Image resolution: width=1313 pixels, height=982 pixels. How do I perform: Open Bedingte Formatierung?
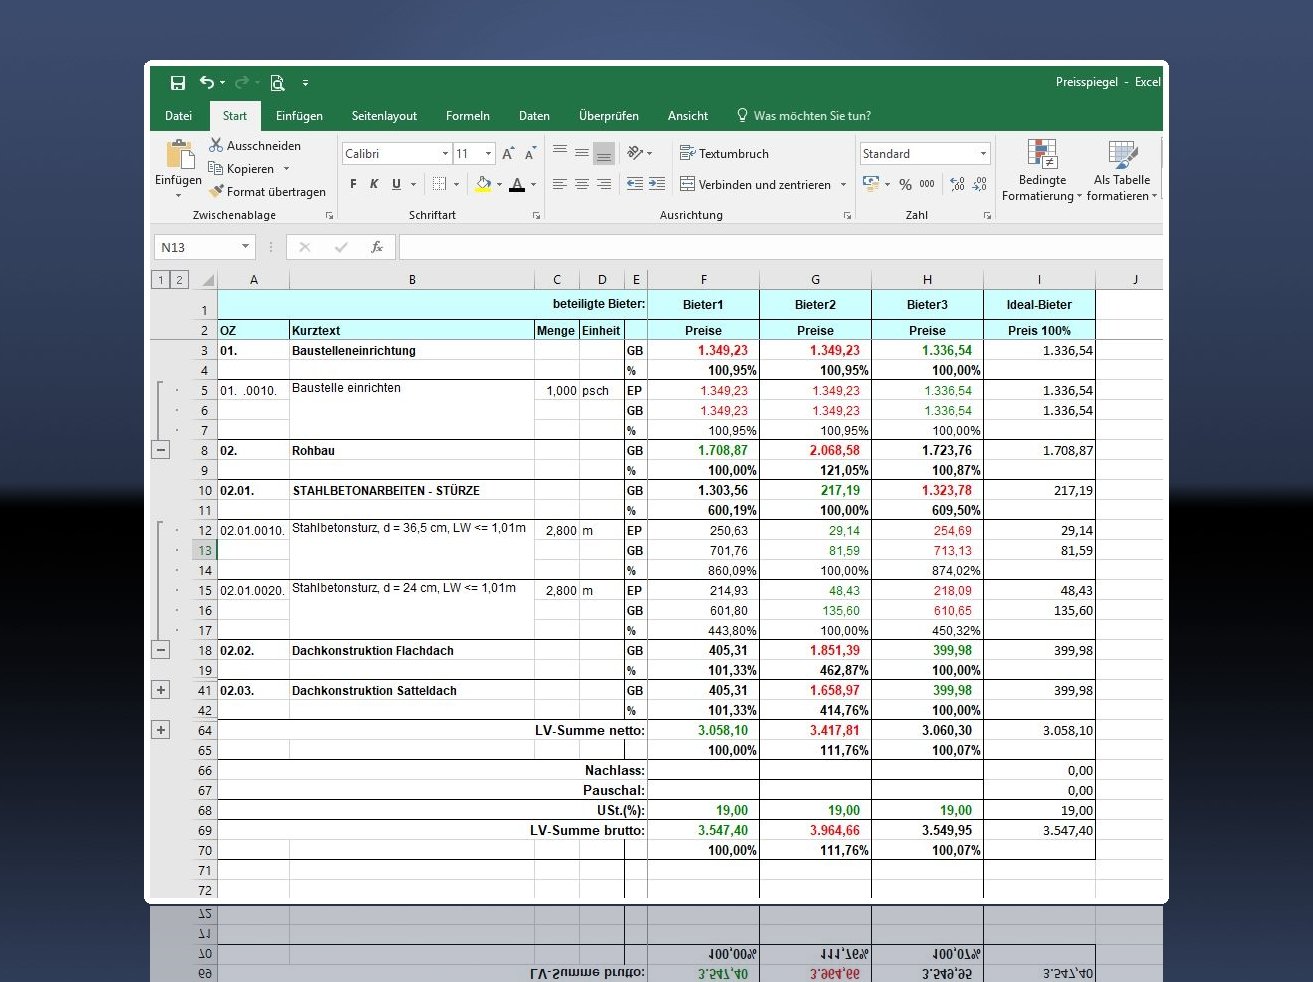[x=1041, y=155]
